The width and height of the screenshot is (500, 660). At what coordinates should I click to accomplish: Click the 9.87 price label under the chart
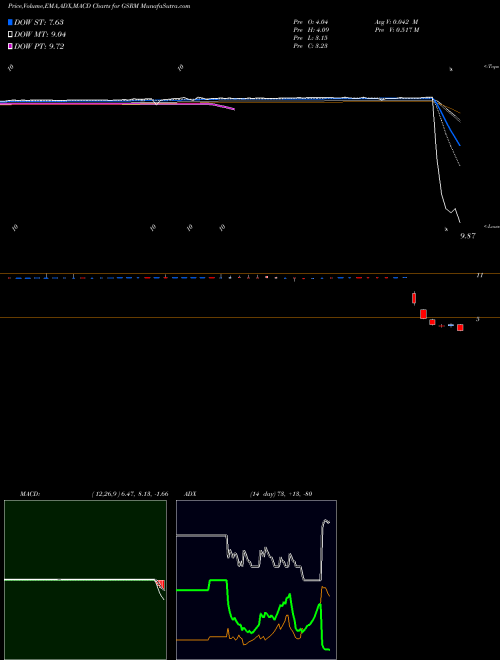coord(468,236)
